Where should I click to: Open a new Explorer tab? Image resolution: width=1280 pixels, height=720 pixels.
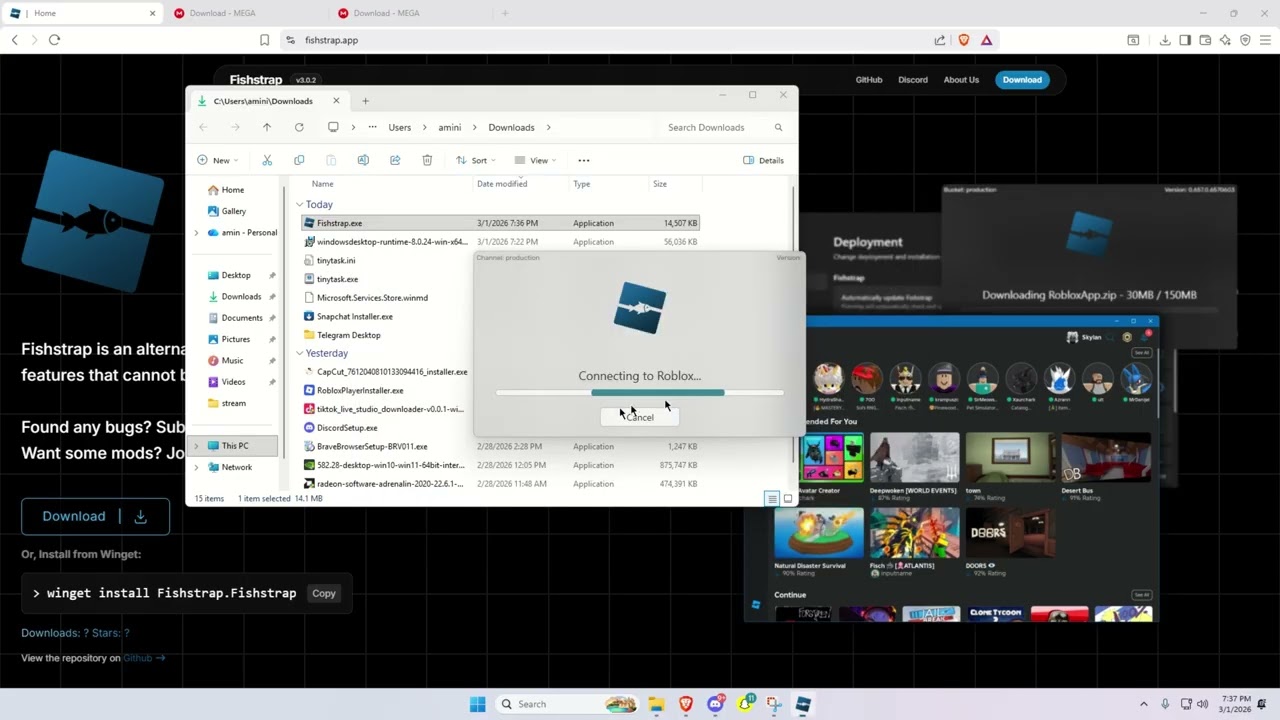[x=365, y=101]
